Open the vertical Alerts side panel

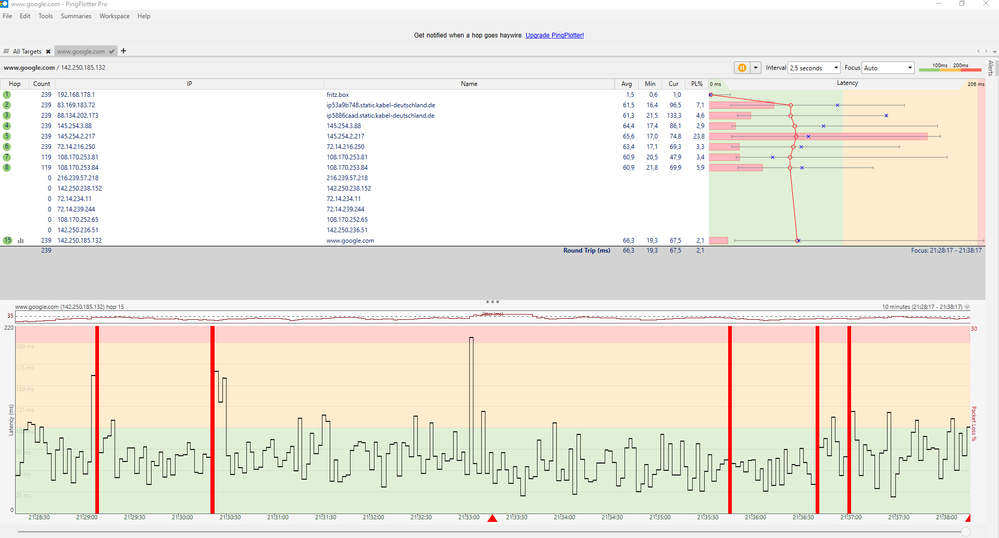tap(991, 68)
